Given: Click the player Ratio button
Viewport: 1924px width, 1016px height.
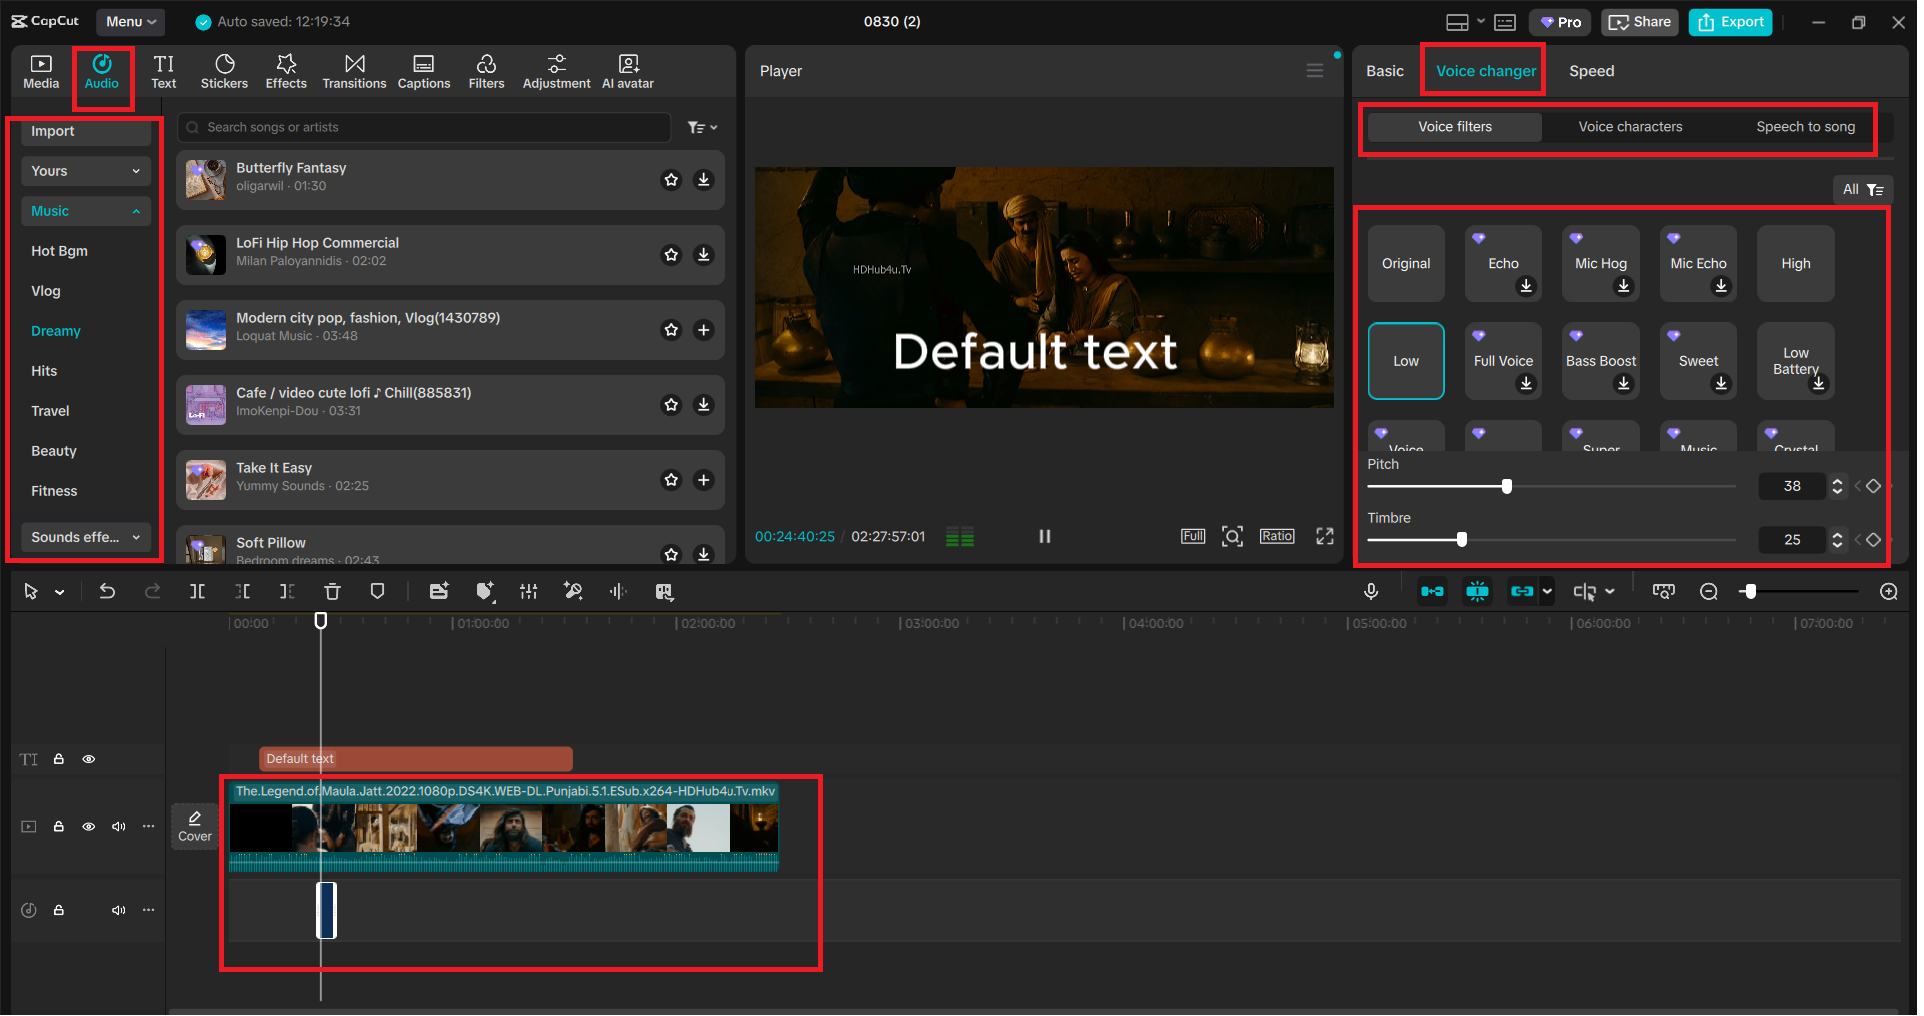Looking at the screenshot, I should (x=1277, y=537).
